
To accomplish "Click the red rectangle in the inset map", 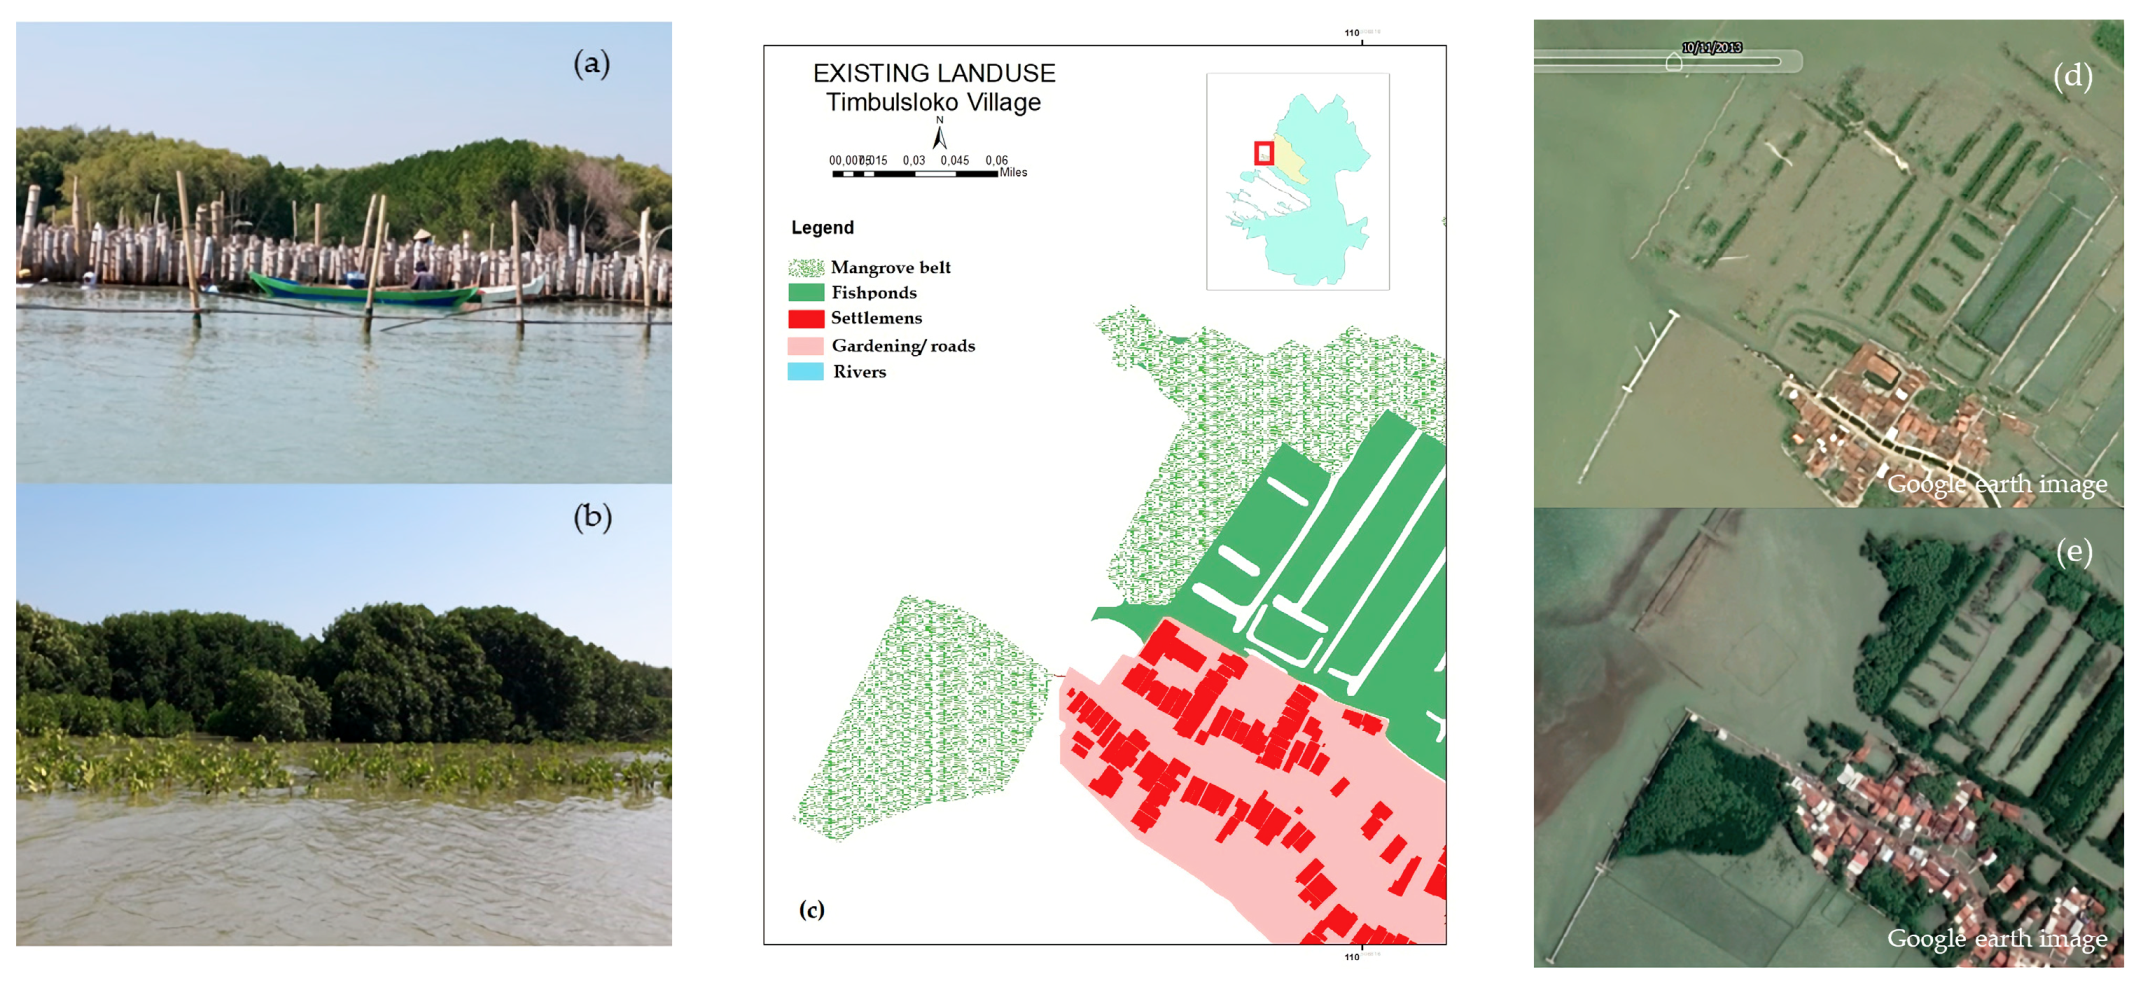I will click(1264, 153).
